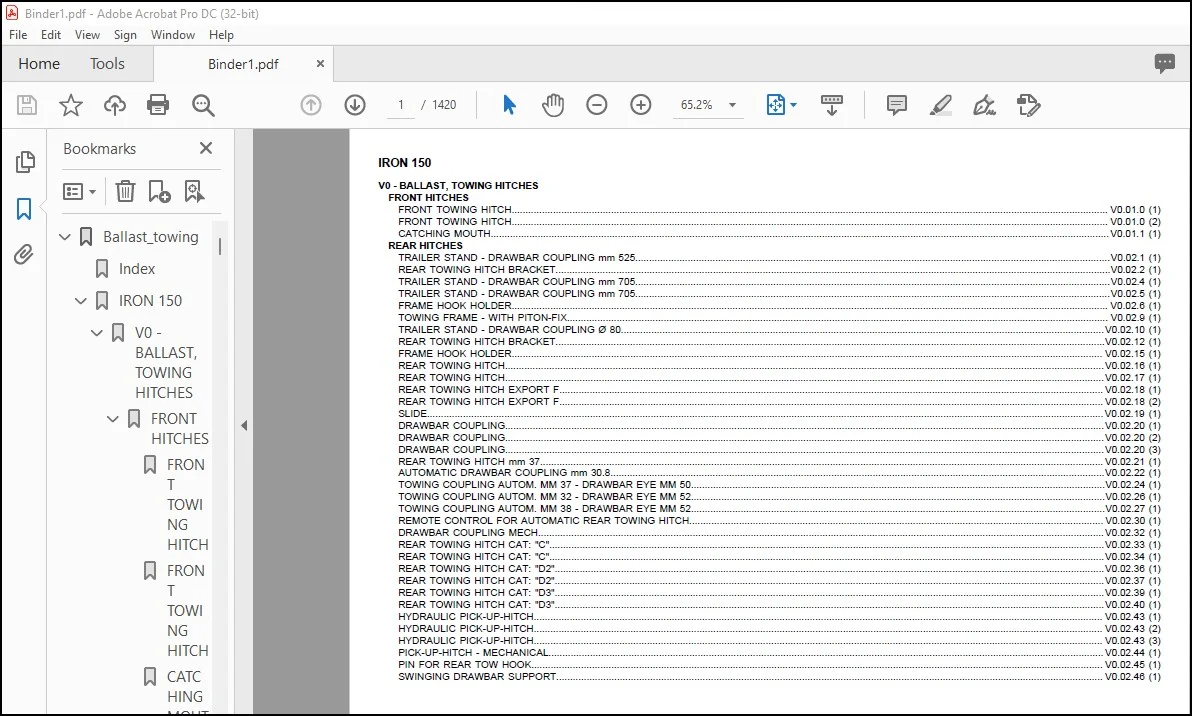This screenshot has height=716, width=1192.
Task: Switch to the Tools tab
Action: (107, 64)
